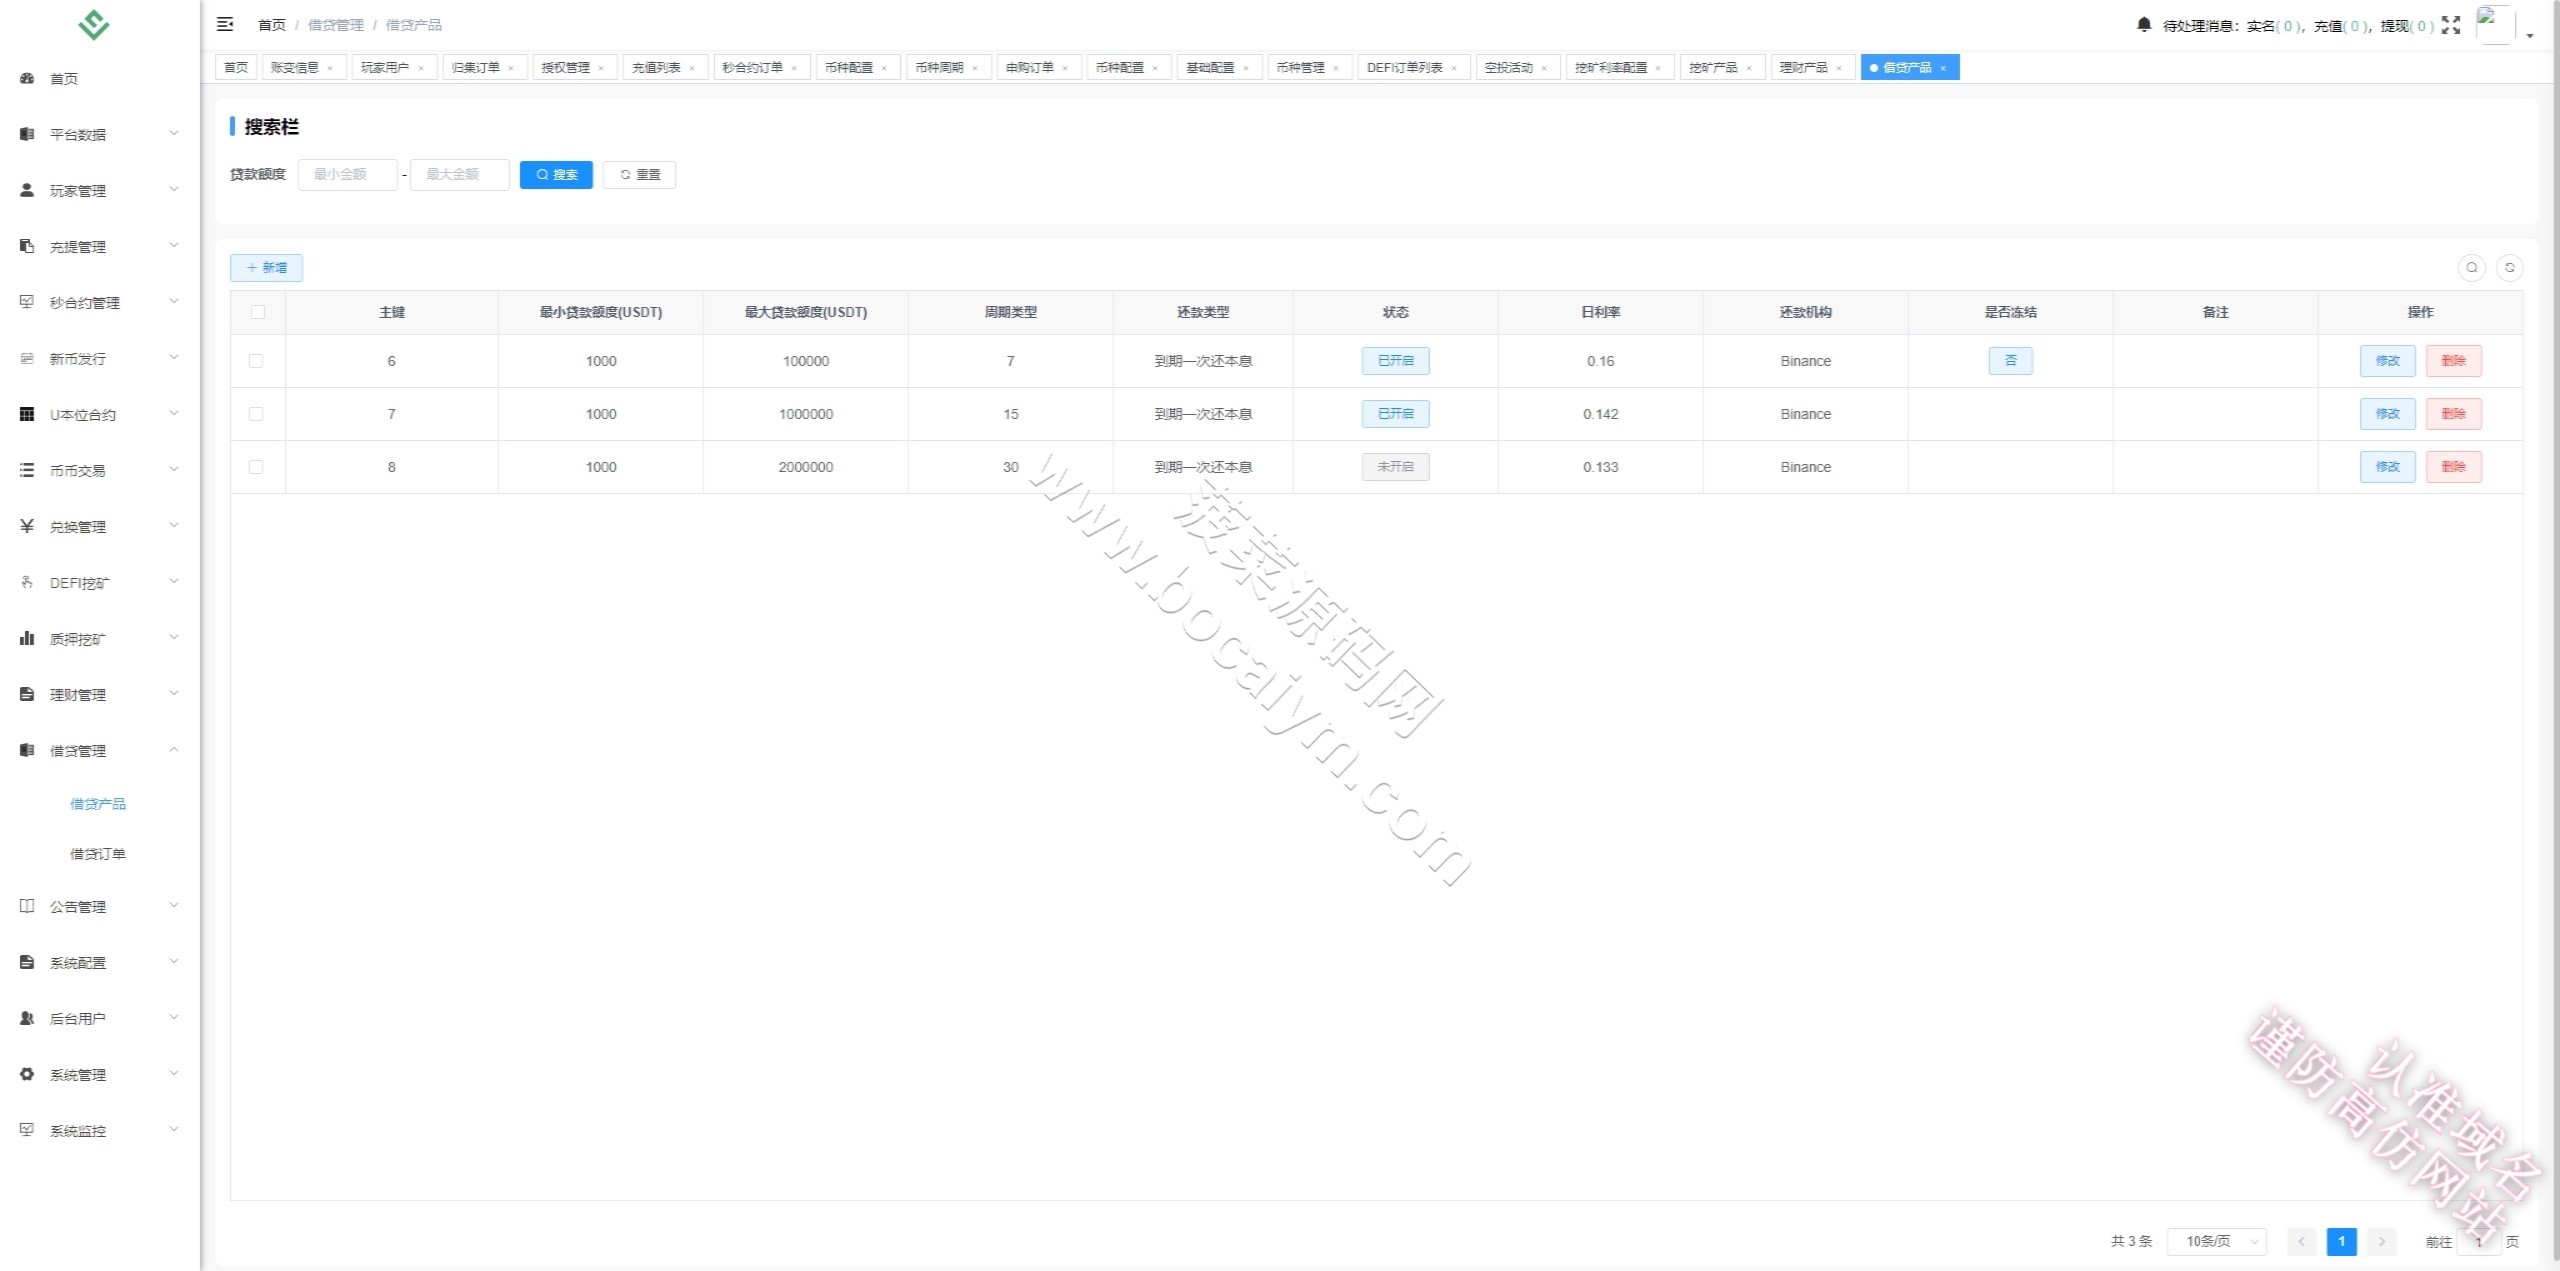Screen dimensions: 2560x1271
Task: Click the table refresh icon
Action: 2509,267
